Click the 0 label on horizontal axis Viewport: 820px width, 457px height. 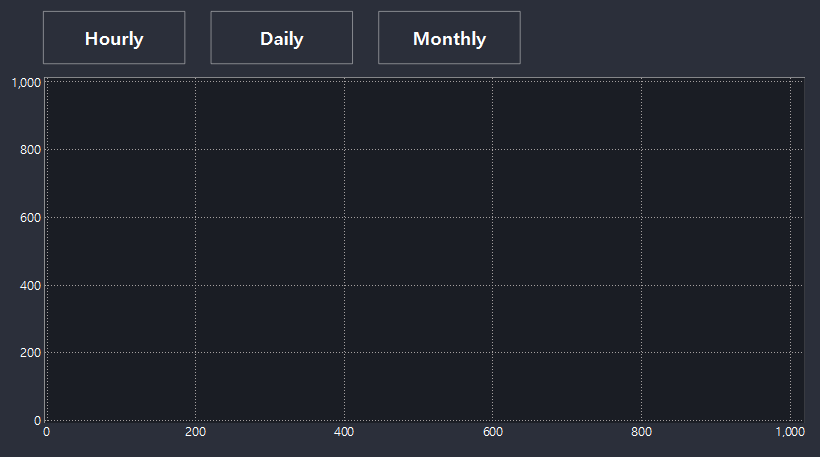point(47,432)
